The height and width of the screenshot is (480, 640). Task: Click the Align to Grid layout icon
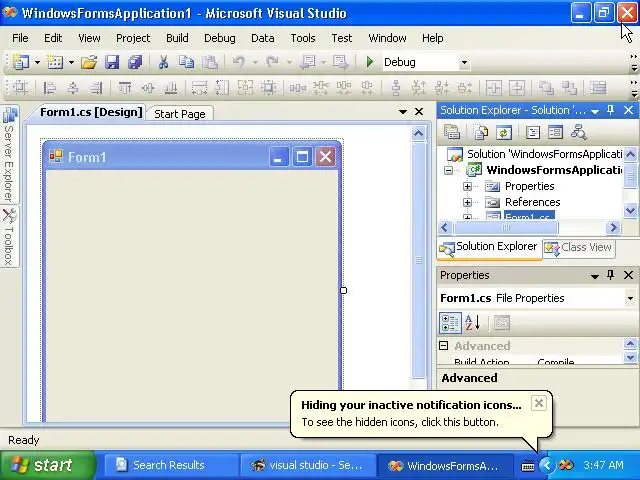click(x=20, y=88)
